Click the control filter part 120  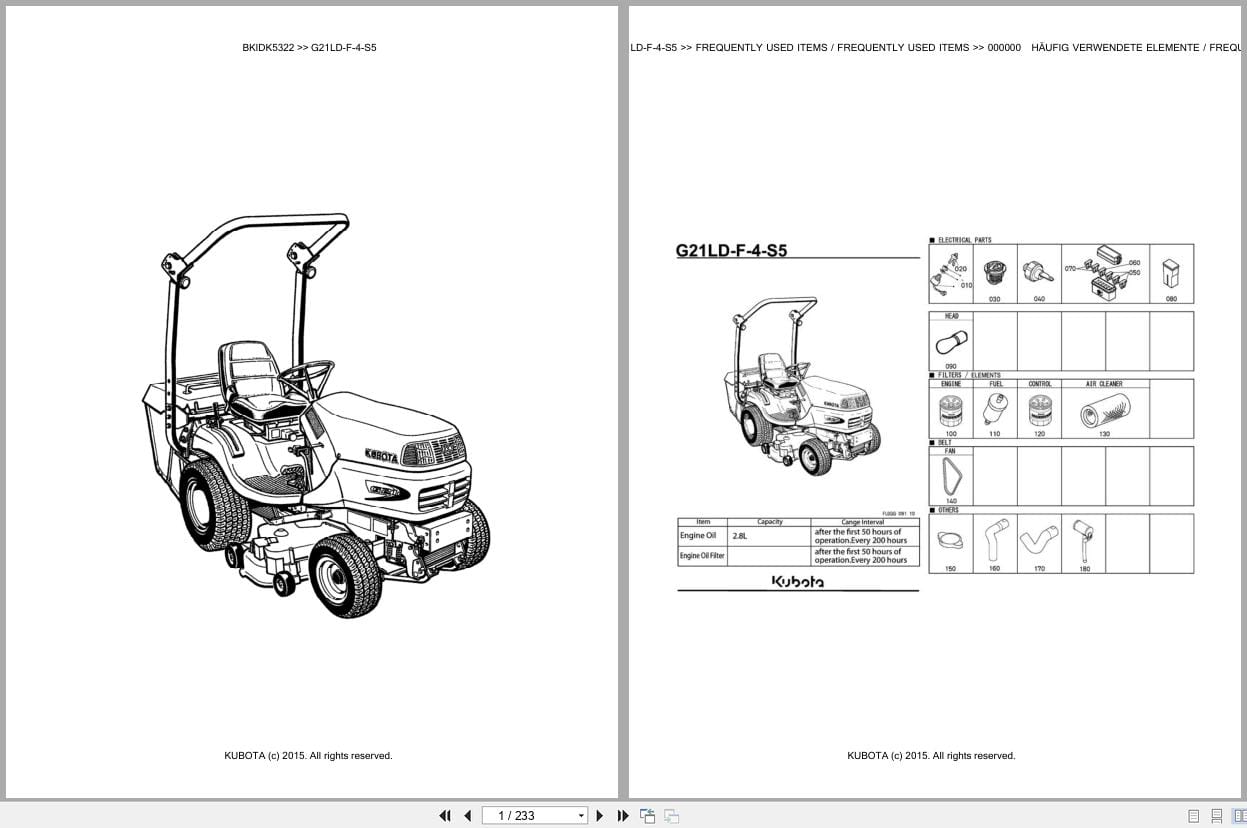click(1039, 411)
